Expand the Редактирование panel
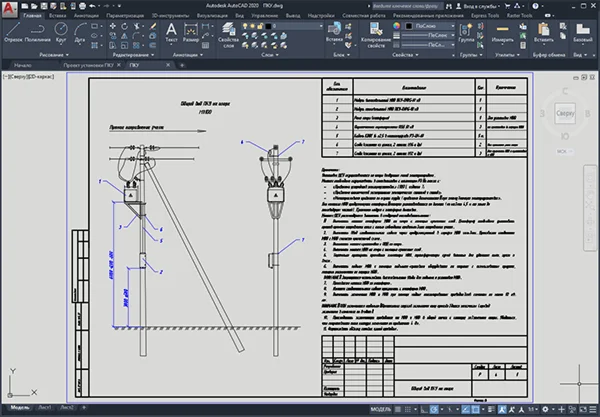The image size is (600, 417). 133,55
